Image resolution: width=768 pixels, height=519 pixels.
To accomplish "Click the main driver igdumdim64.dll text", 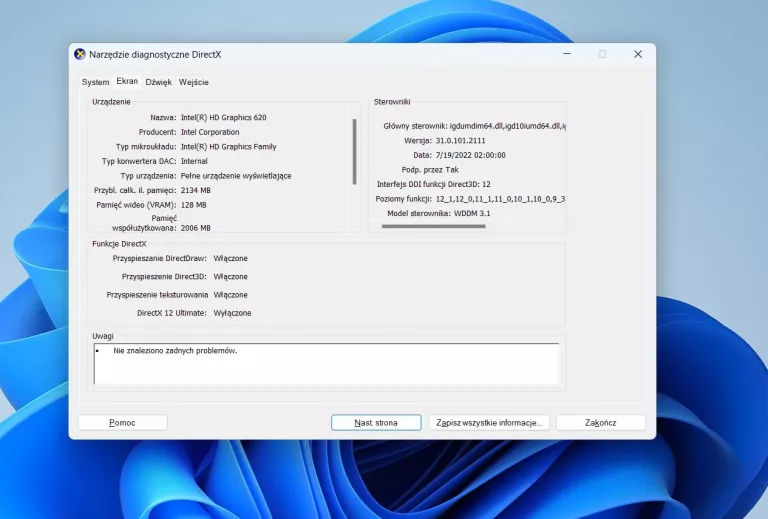I will tap(507, 126).
